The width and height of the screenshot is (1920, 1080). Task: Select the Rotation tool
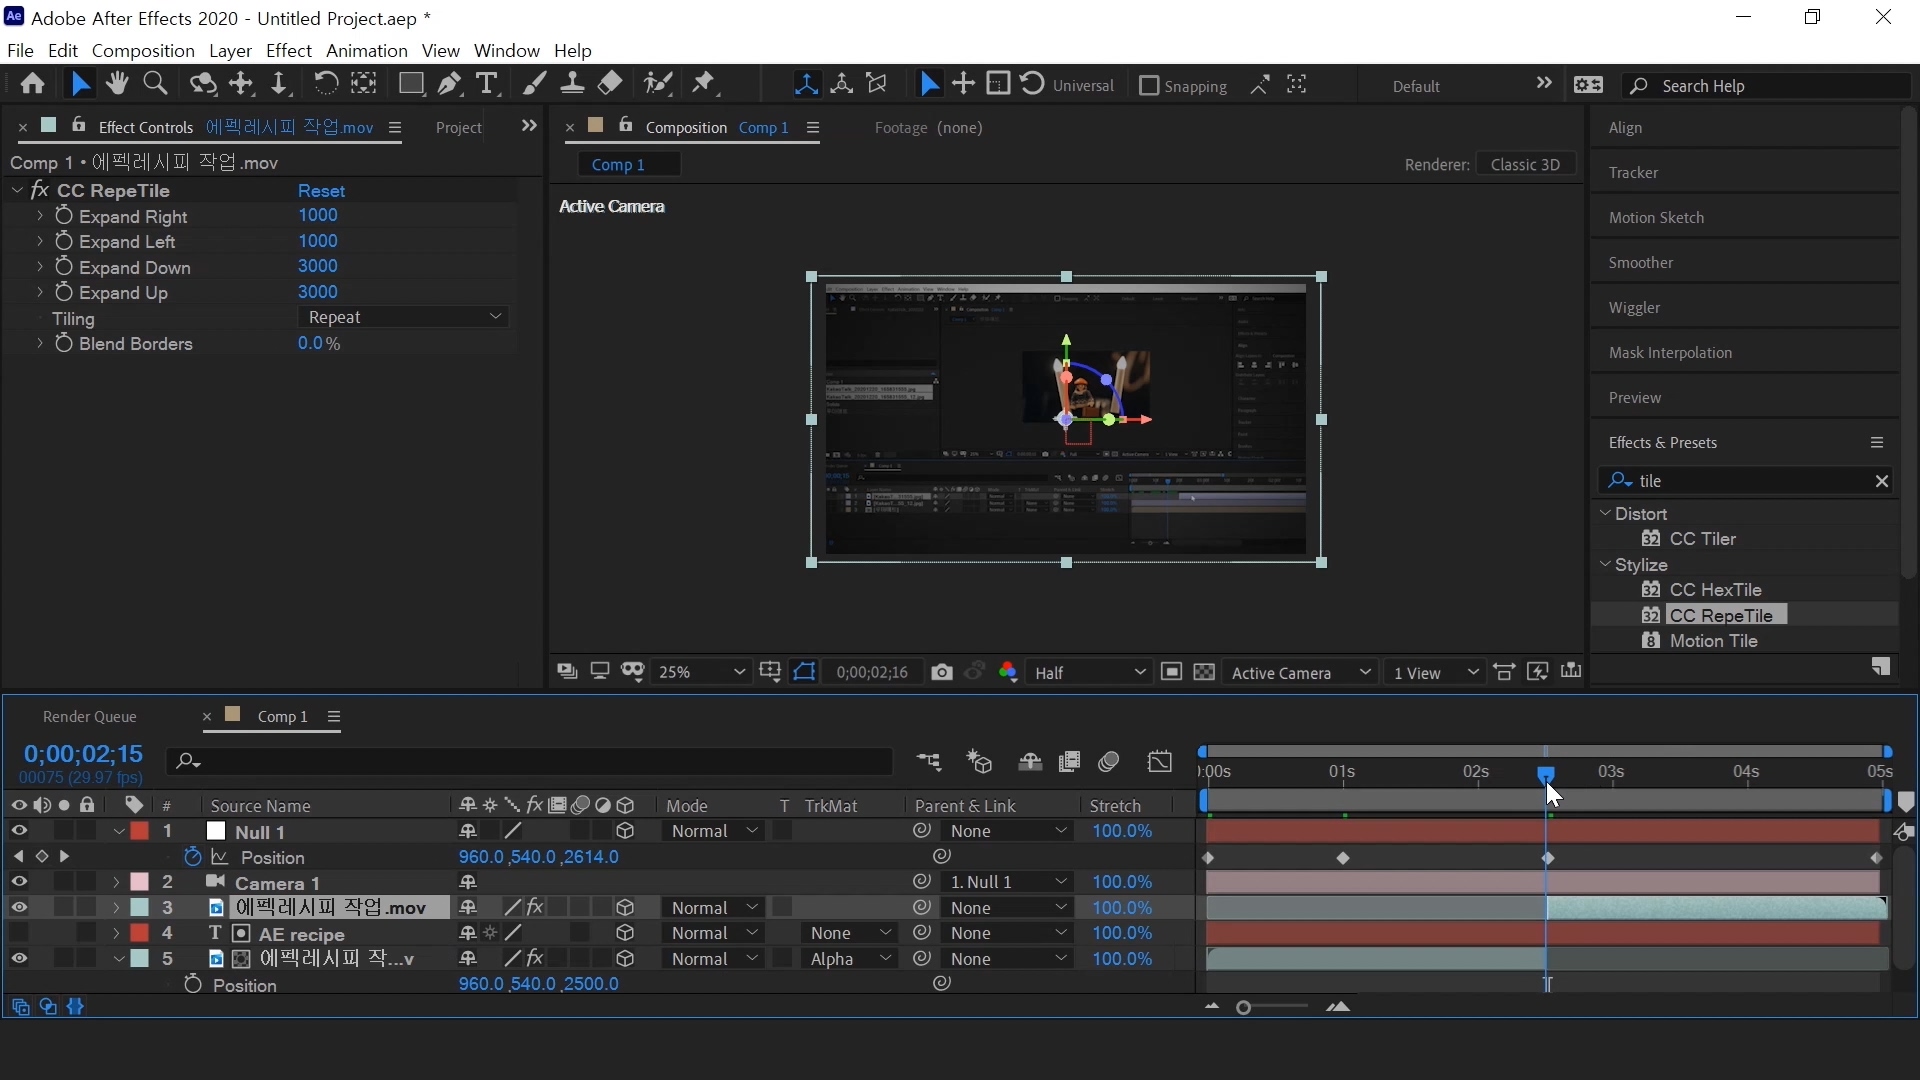325,84
